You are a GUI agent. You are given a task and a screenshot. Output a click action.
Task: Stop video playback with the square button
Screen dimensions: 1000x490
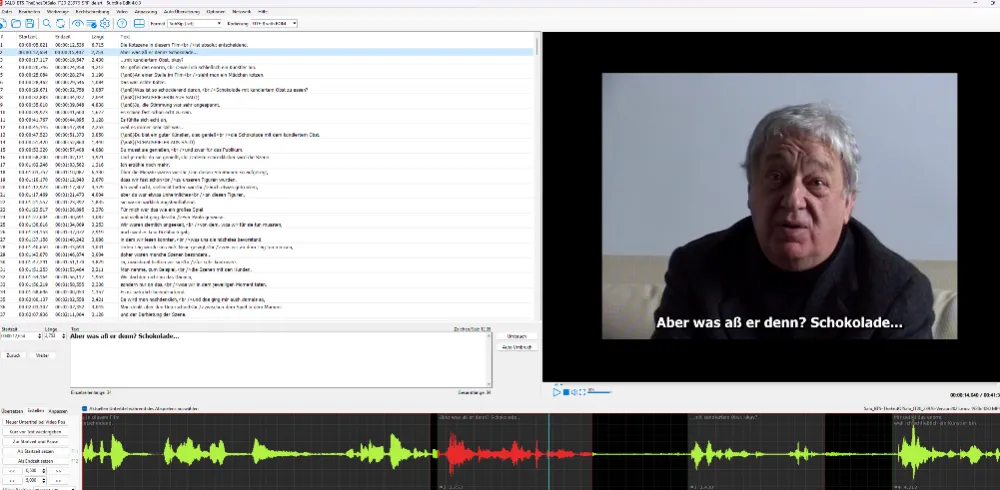click(x=566, y=392)
